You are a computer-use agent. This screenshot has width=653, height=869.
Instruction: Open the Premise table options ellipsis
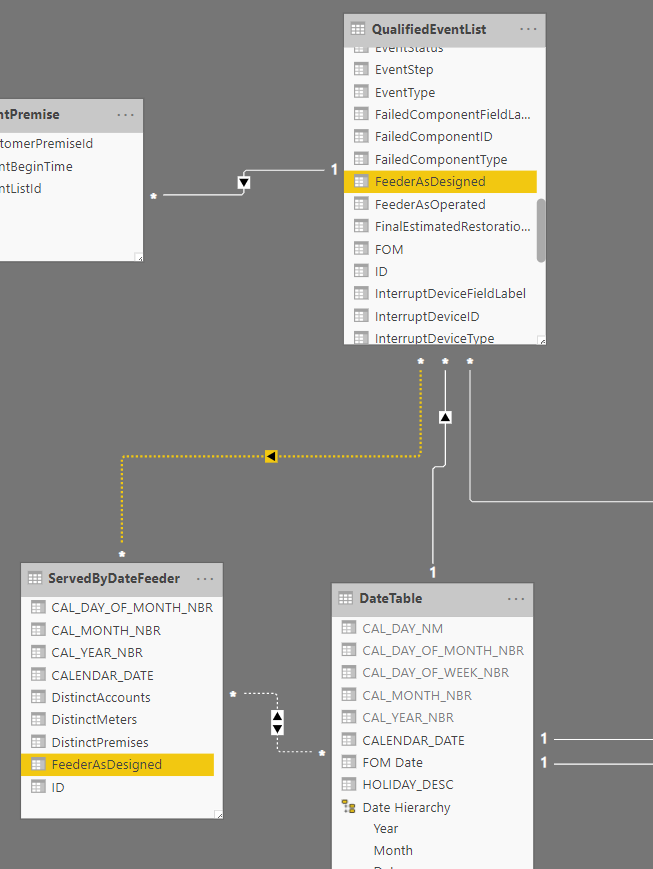125,115
